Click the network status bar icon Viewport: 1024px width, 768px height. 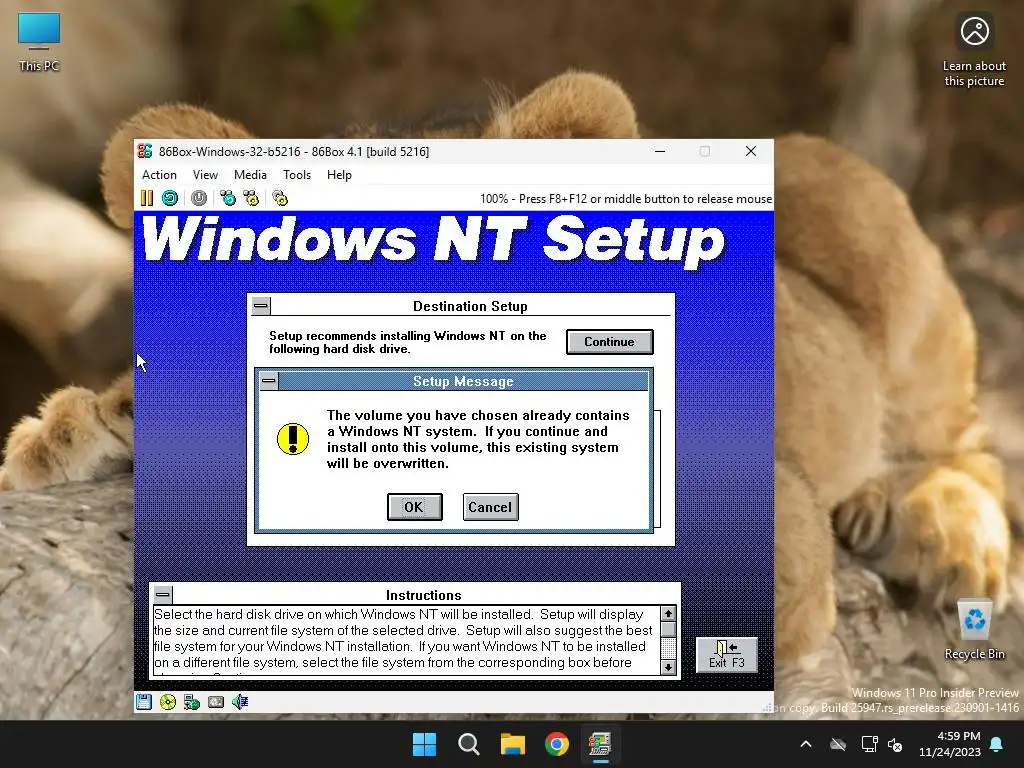point(192,702)
